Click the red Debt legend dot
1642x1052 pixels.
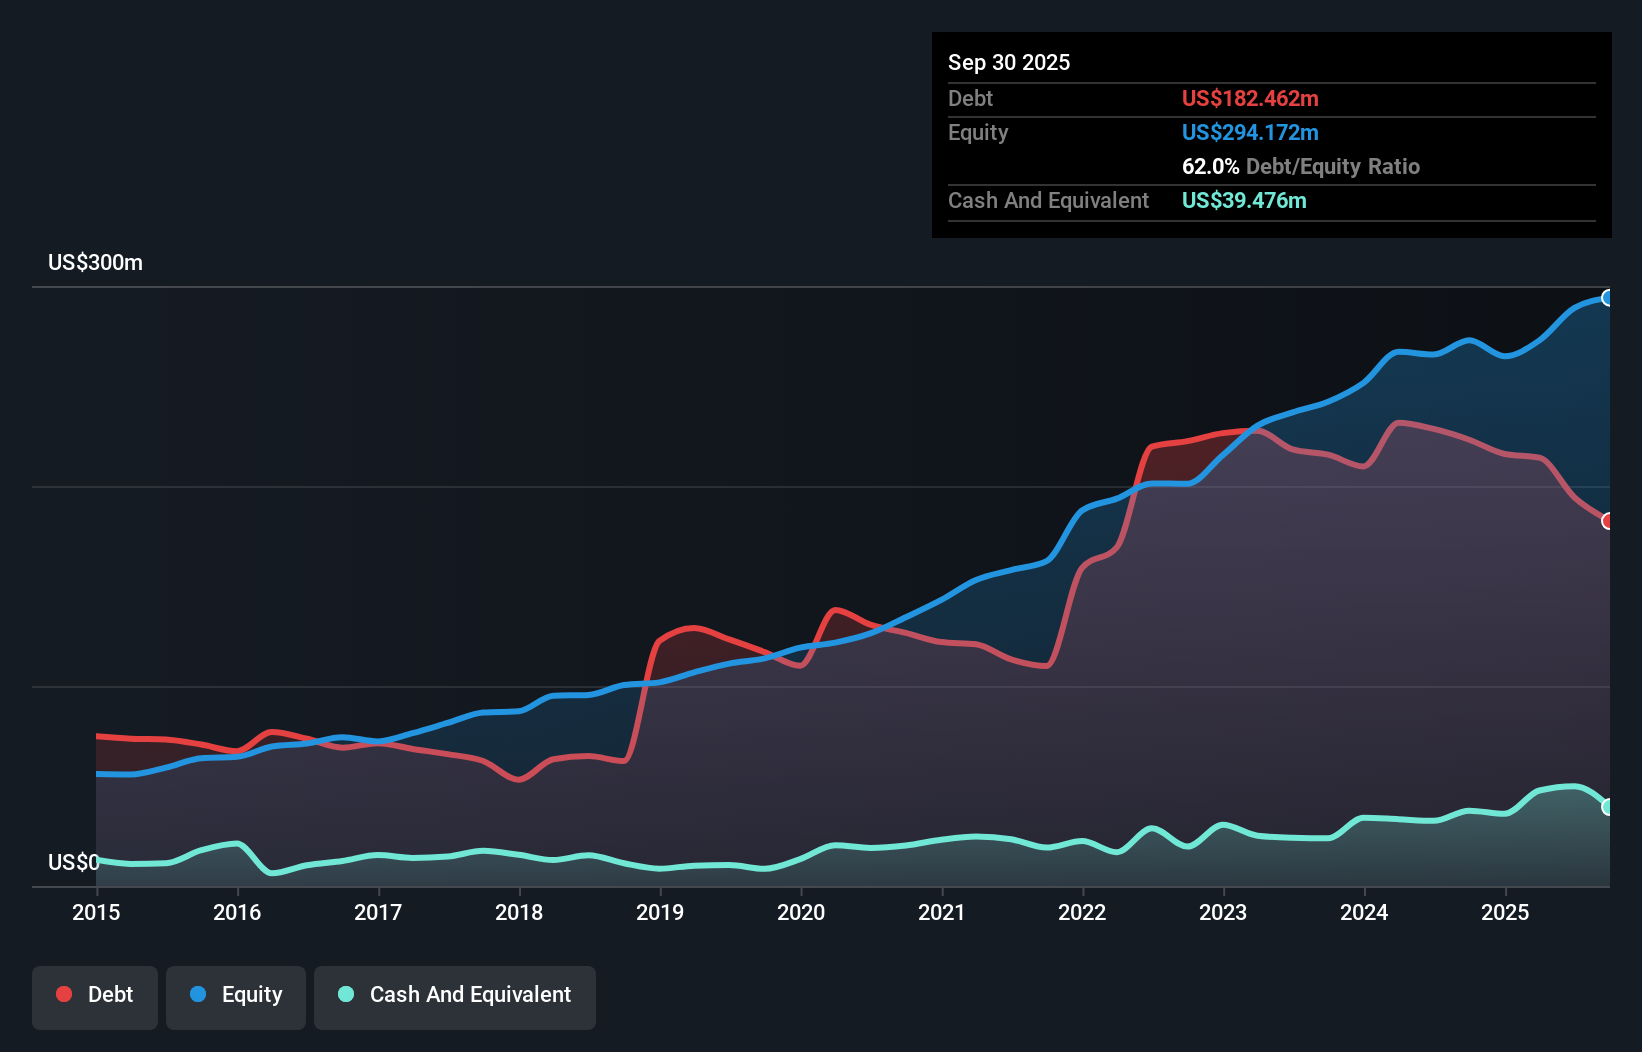pyautogui.click(x=64, y=994)
